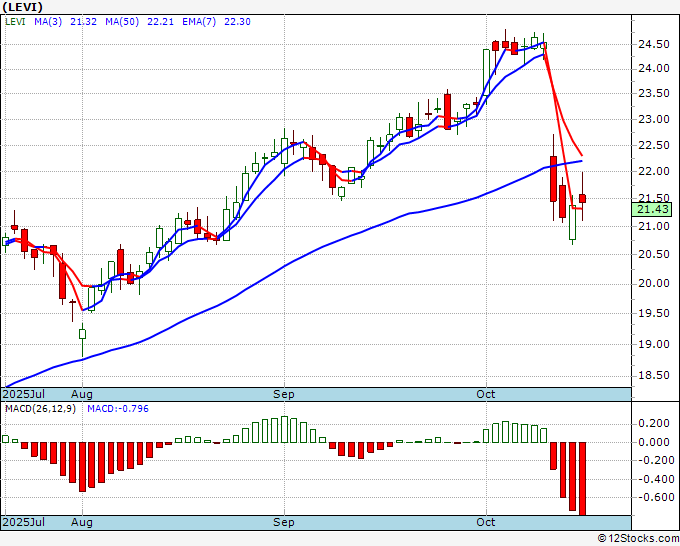Screen dimensions: 680x546
Task: Click the EMA(7) legend label
Action: (x=199, y=22)
